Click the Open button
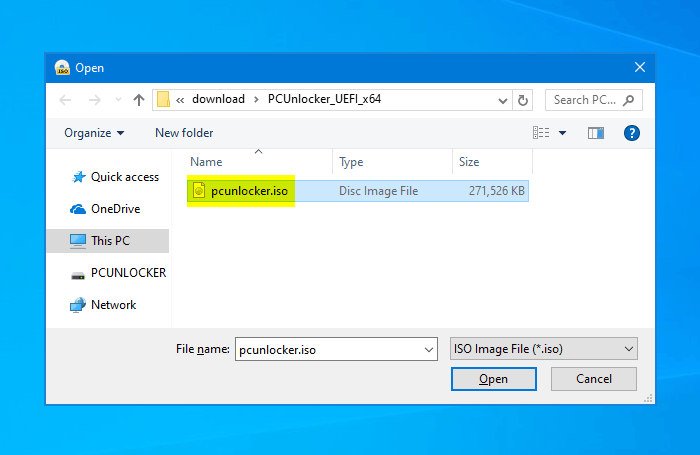This screenshot has width=700, height=455. [x=494, y=379]
